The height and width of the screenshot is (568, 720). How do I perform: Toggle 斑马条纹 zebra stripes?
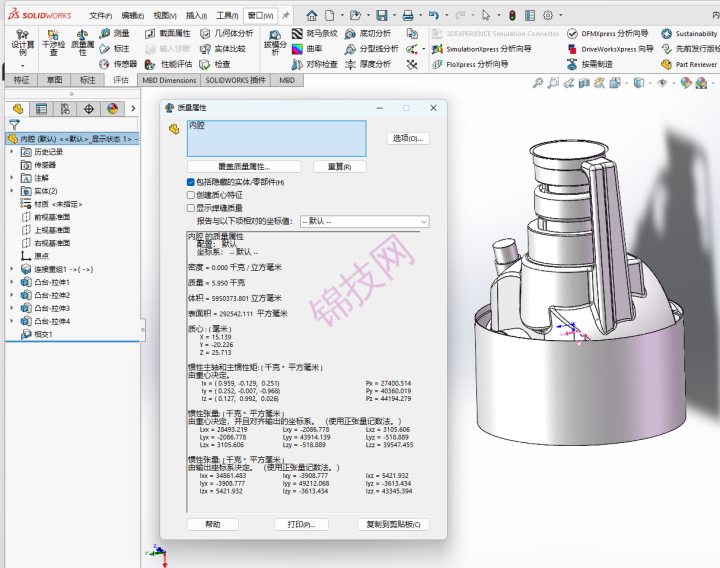click(x=315, y=33)
